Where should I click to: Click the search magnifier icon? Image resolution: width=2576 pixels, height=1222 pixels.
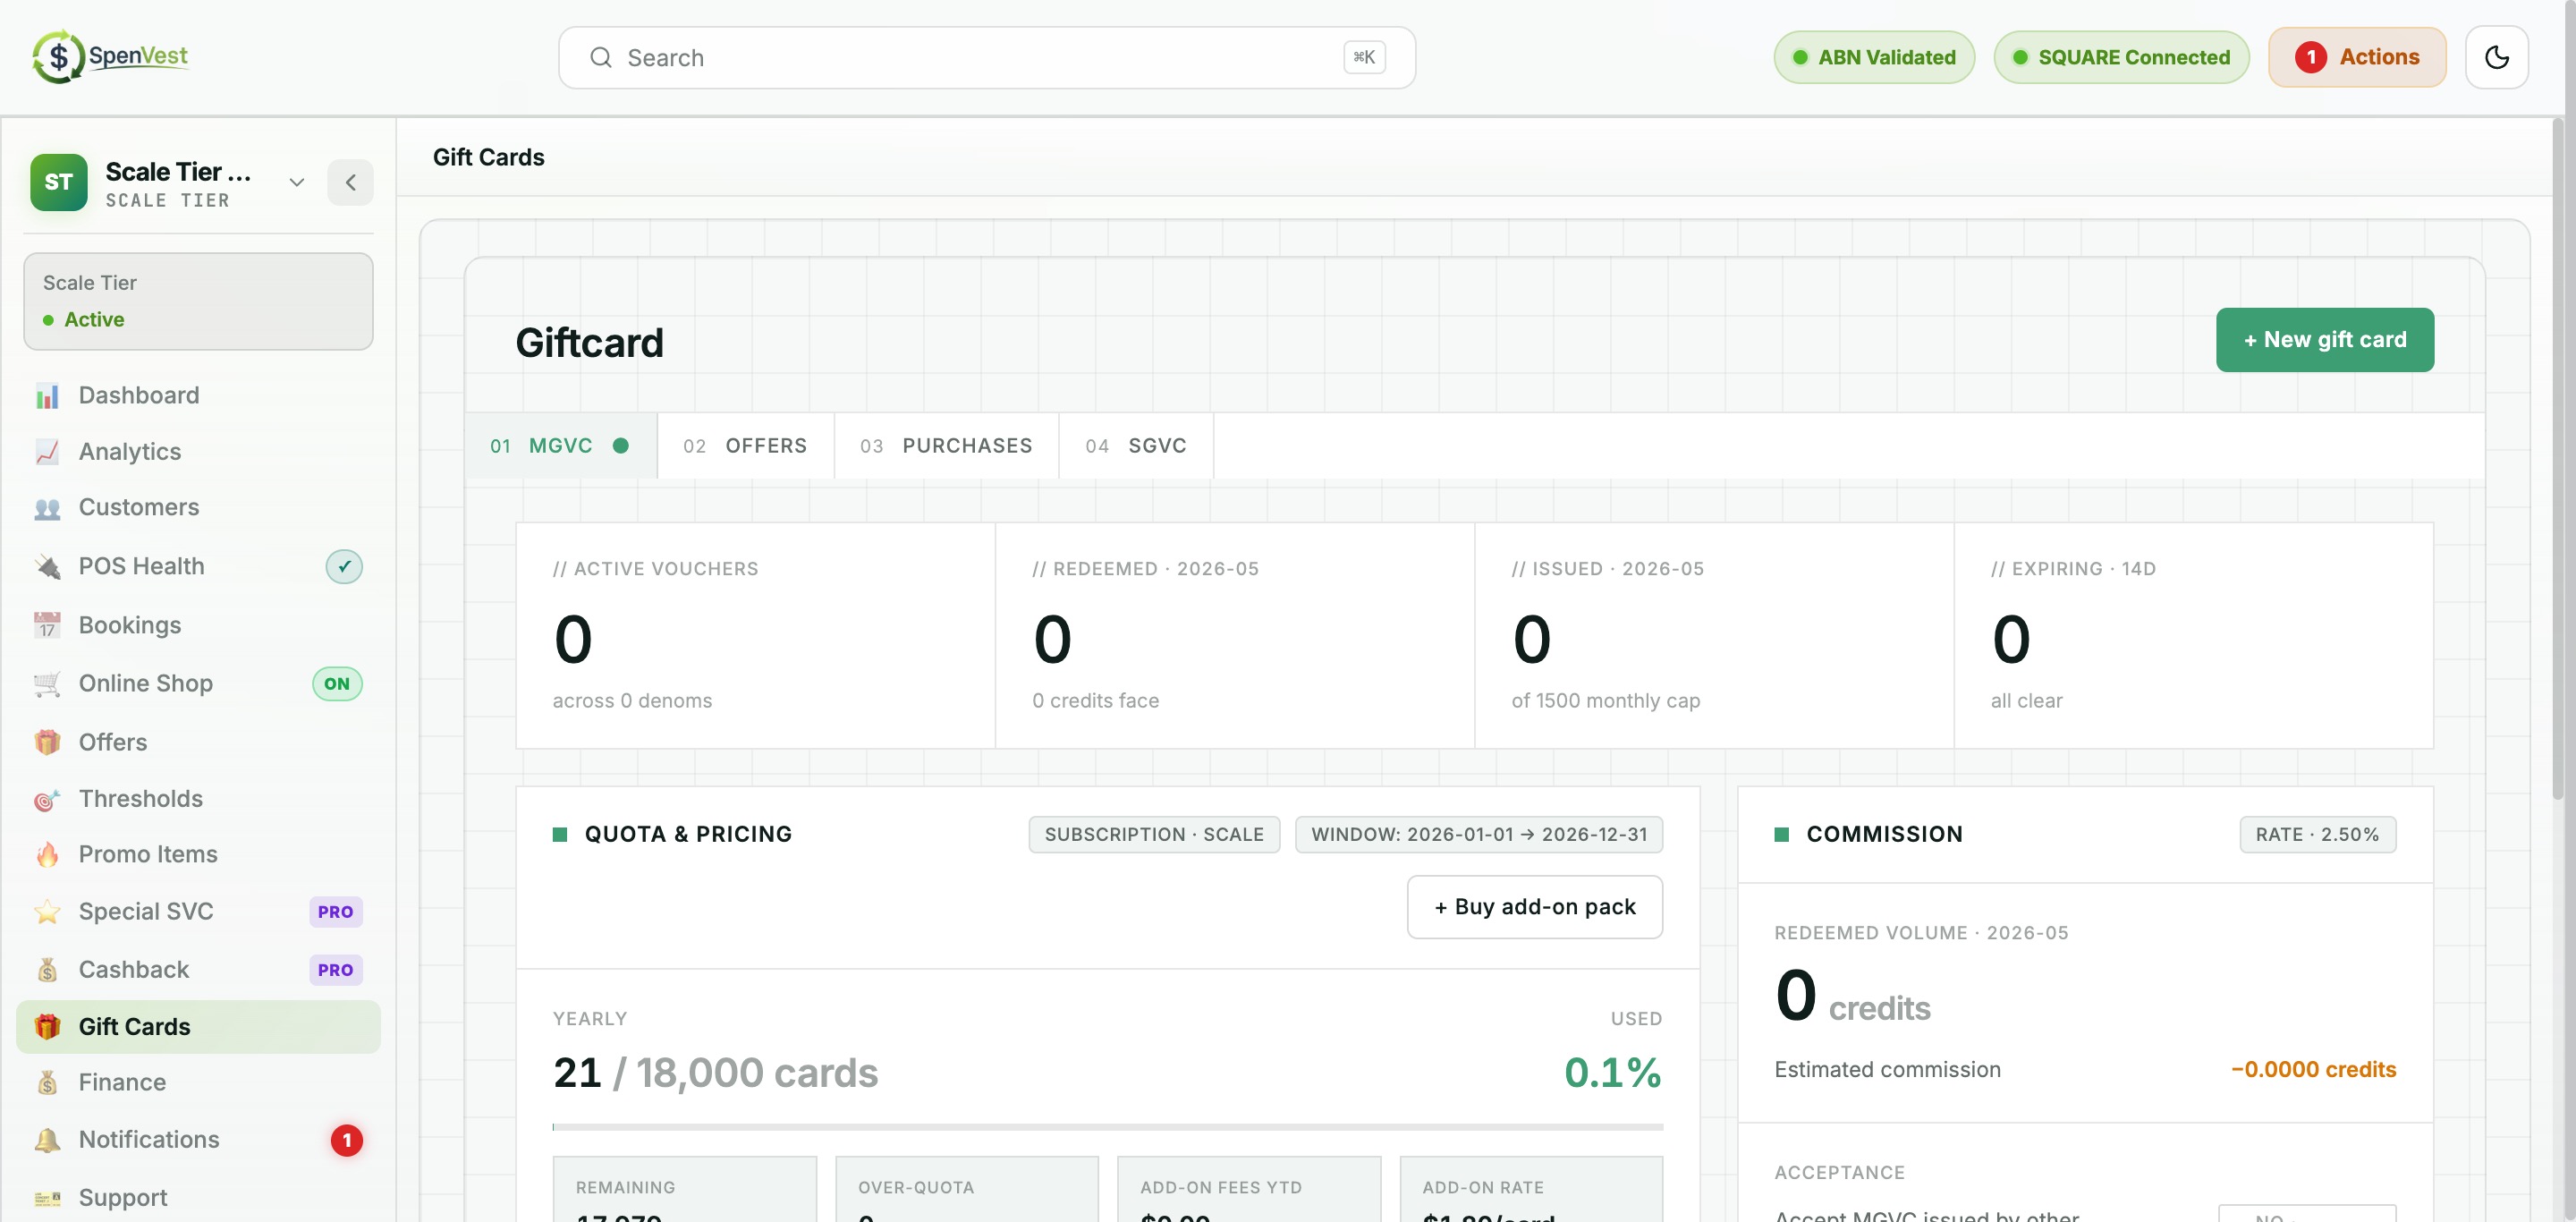(600, 58)
